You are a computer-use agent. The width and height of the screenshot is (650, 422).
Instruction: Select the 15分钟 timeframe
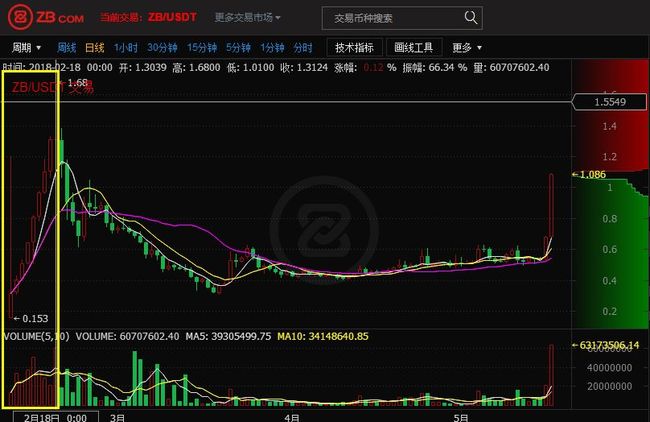202,48
